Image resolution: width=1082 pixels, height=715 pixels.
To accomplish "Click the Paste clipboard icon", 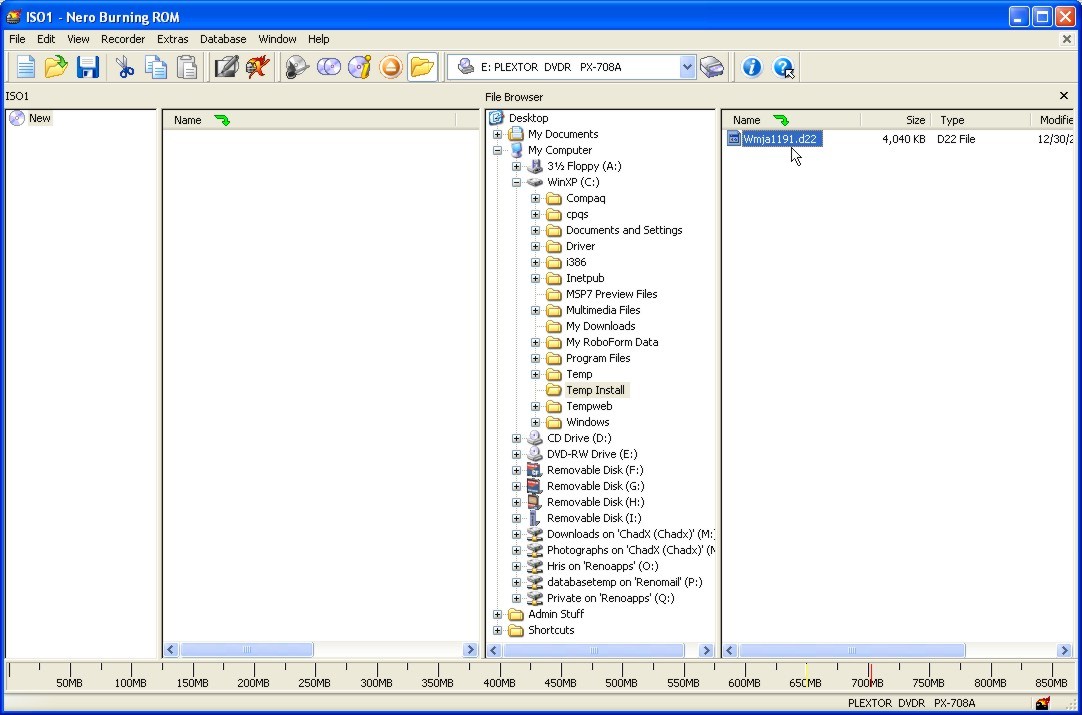I will pos(187,67).
